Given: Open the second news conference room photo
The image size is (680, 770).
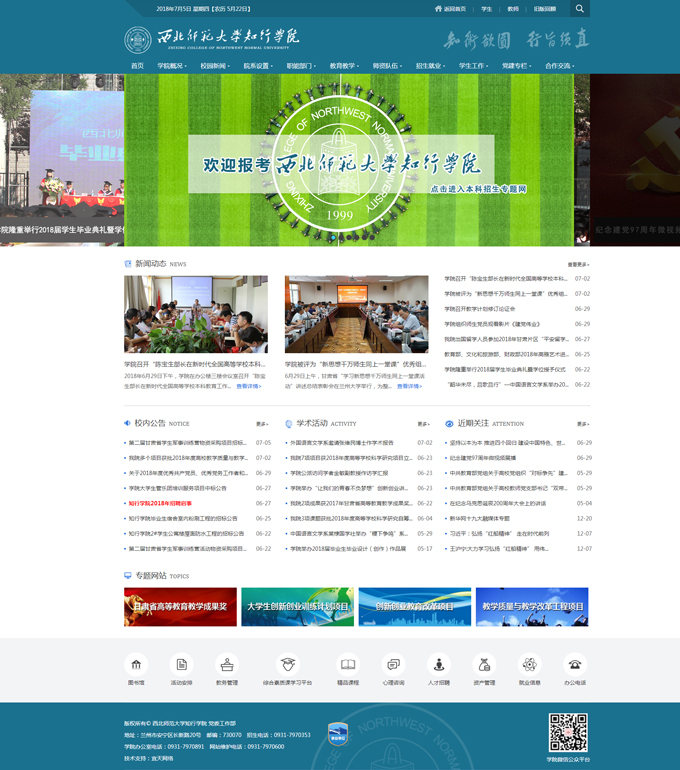Looking at the screenshot, I should 356,314.
